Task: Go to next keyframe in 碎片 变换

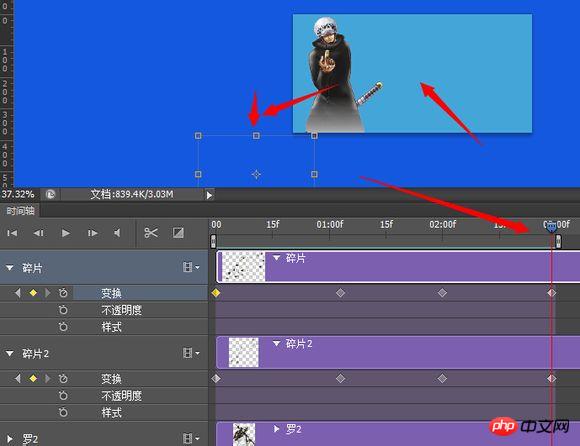Action: point(47,293)
